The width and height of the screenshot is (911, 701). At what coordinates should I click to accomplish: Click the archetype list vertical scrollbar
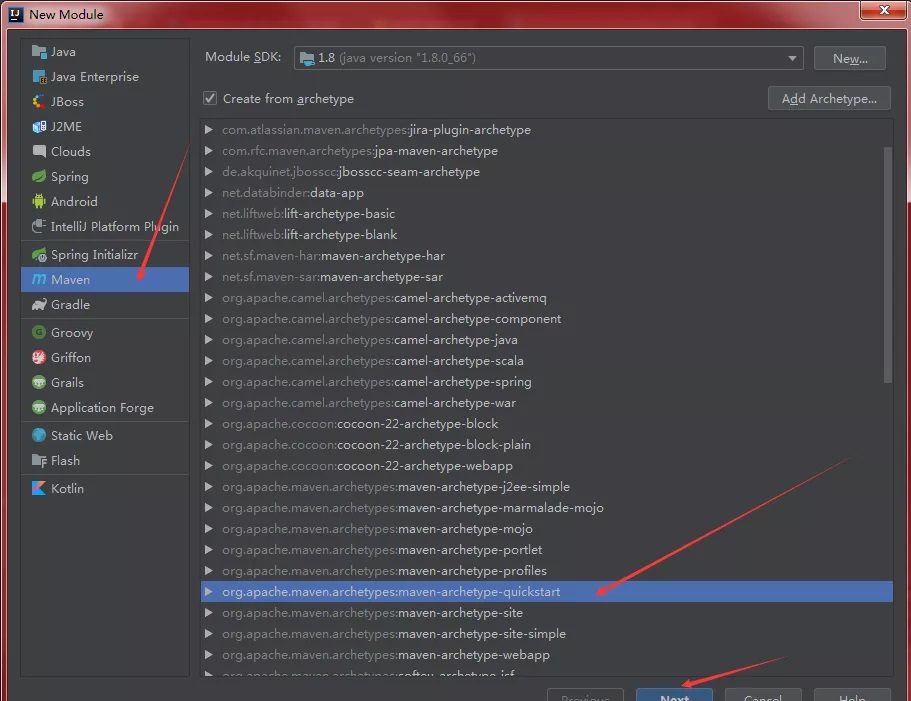[x=887, y=265]
